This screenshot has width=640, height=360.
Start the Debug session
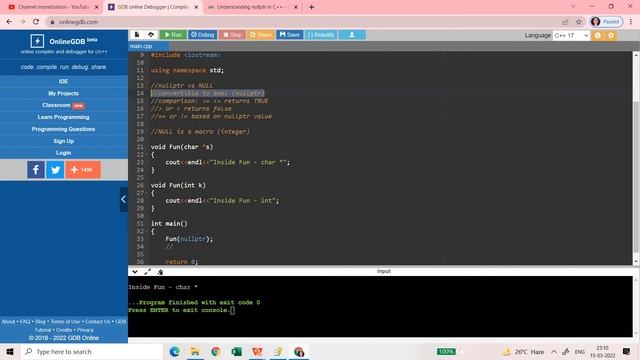[x=202, y=35]
